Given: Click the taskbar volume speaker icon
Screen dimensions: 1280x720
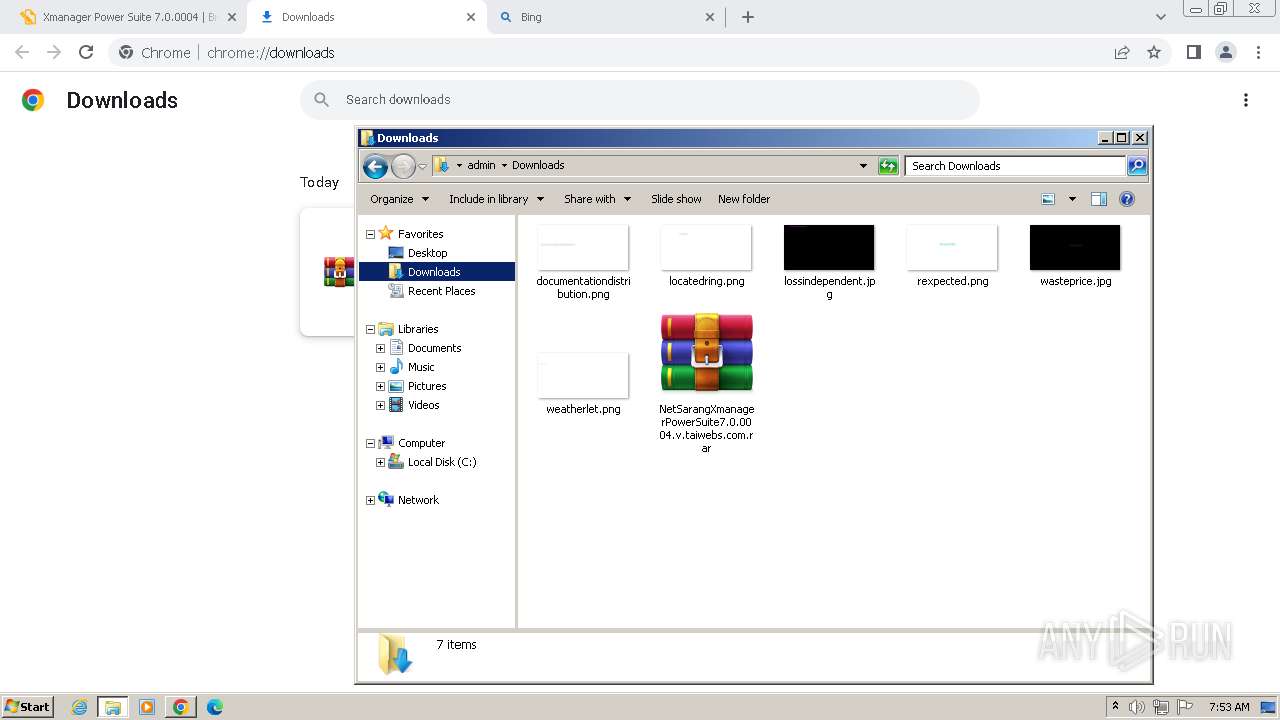Looking at the screenshot, I should [x=1137, y=707].
